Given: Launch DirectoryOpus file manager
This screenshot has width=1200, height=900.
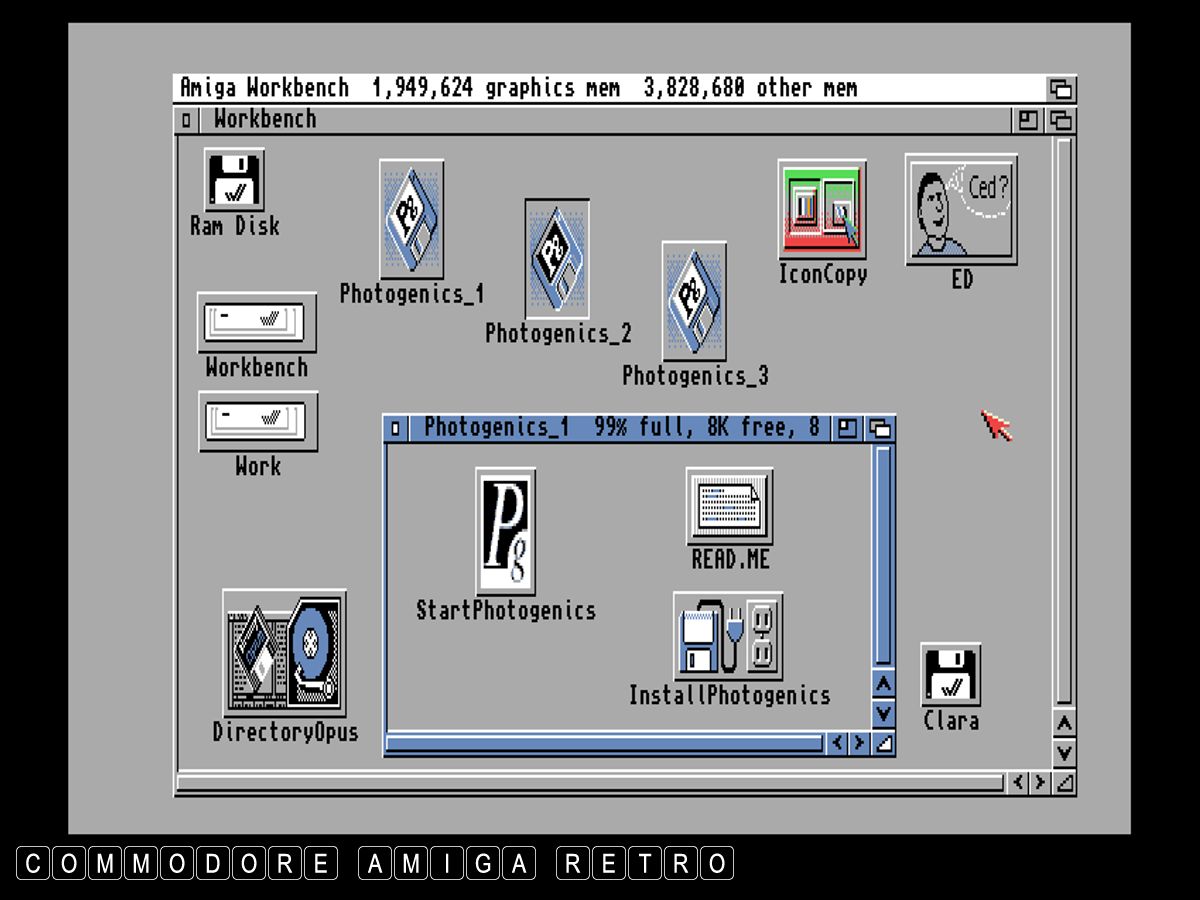Looking at the screenshot, I should (285, 653).
